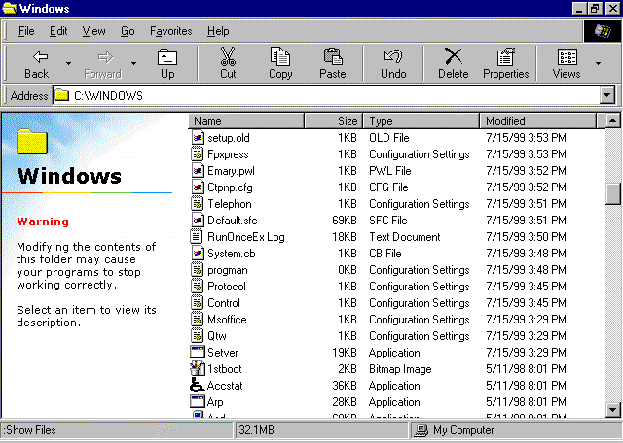The width and height of the screenshot is (623, 443).
Task: Expand the Views dropdown arrow
Action: pos(599,63)
